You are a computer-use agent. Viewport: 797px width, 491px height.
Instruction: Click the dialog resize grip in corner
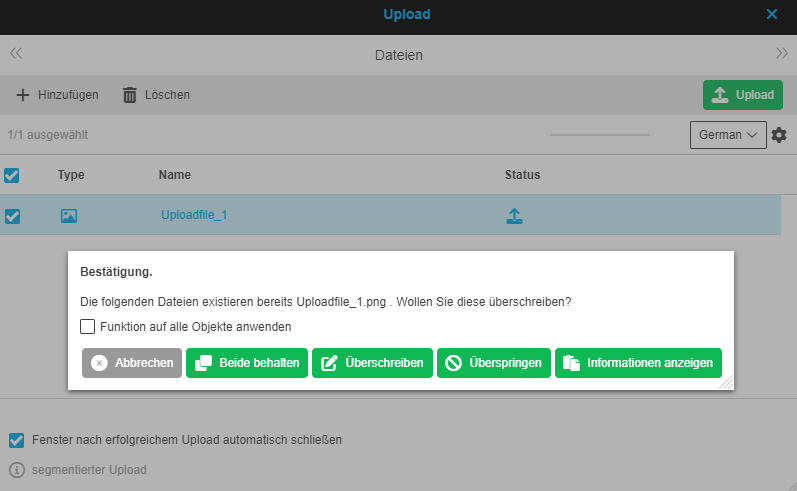click(727, 383)
